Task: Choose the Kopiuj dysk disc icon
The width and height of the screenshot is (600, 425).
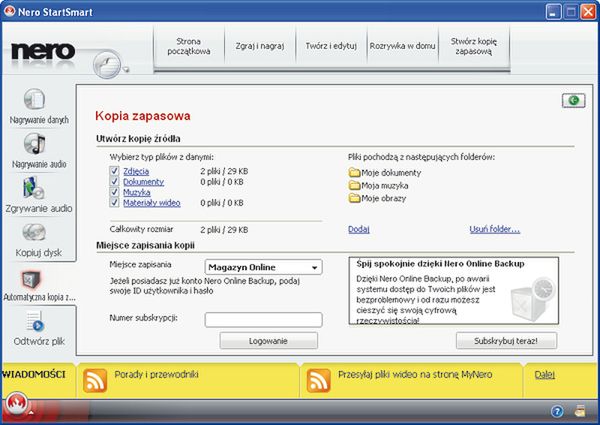Action: pyautogui.click(x=34, y=232)
